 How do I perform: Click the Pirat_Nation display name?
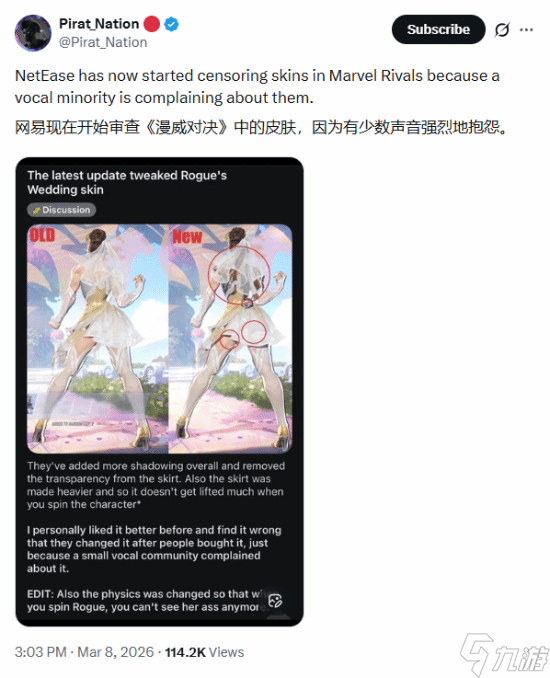coord(99,24)
